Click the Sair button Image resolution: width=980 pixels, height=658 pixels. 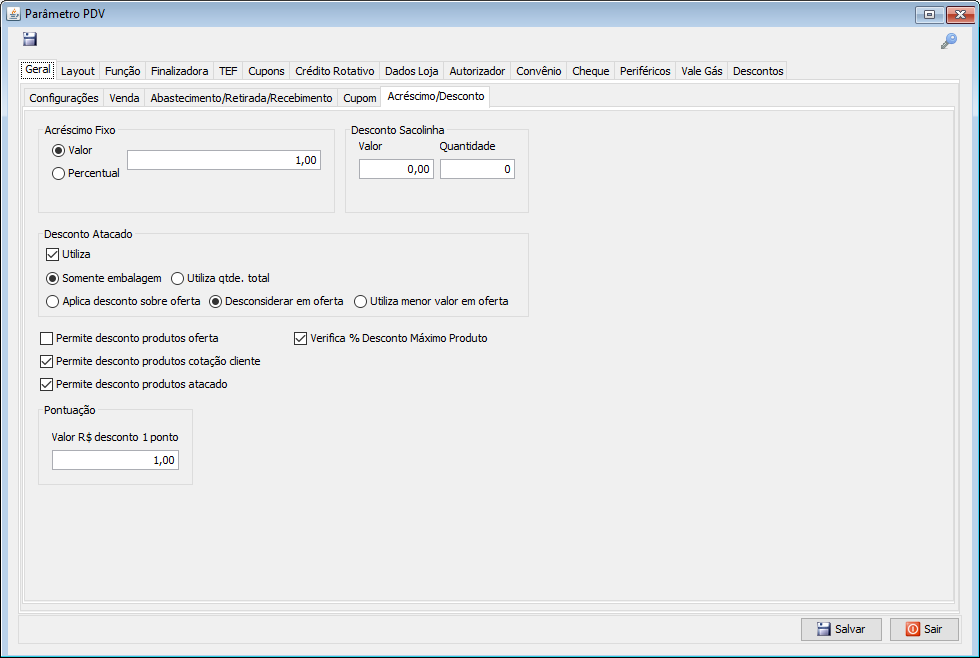[924, 629]
